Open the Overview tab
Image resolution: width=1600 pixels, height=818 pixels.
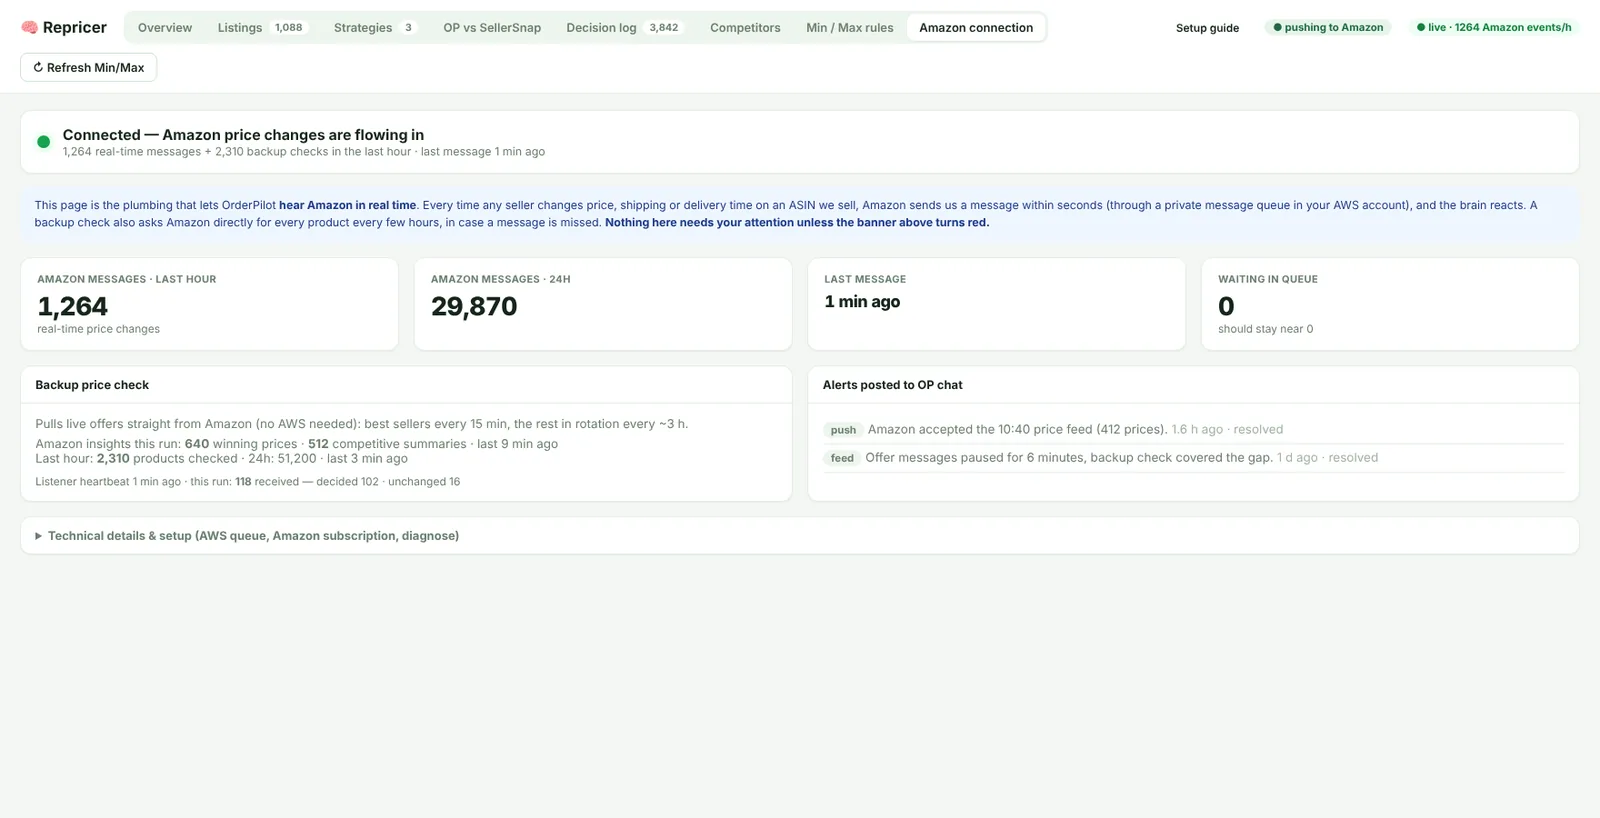[165, 28]
